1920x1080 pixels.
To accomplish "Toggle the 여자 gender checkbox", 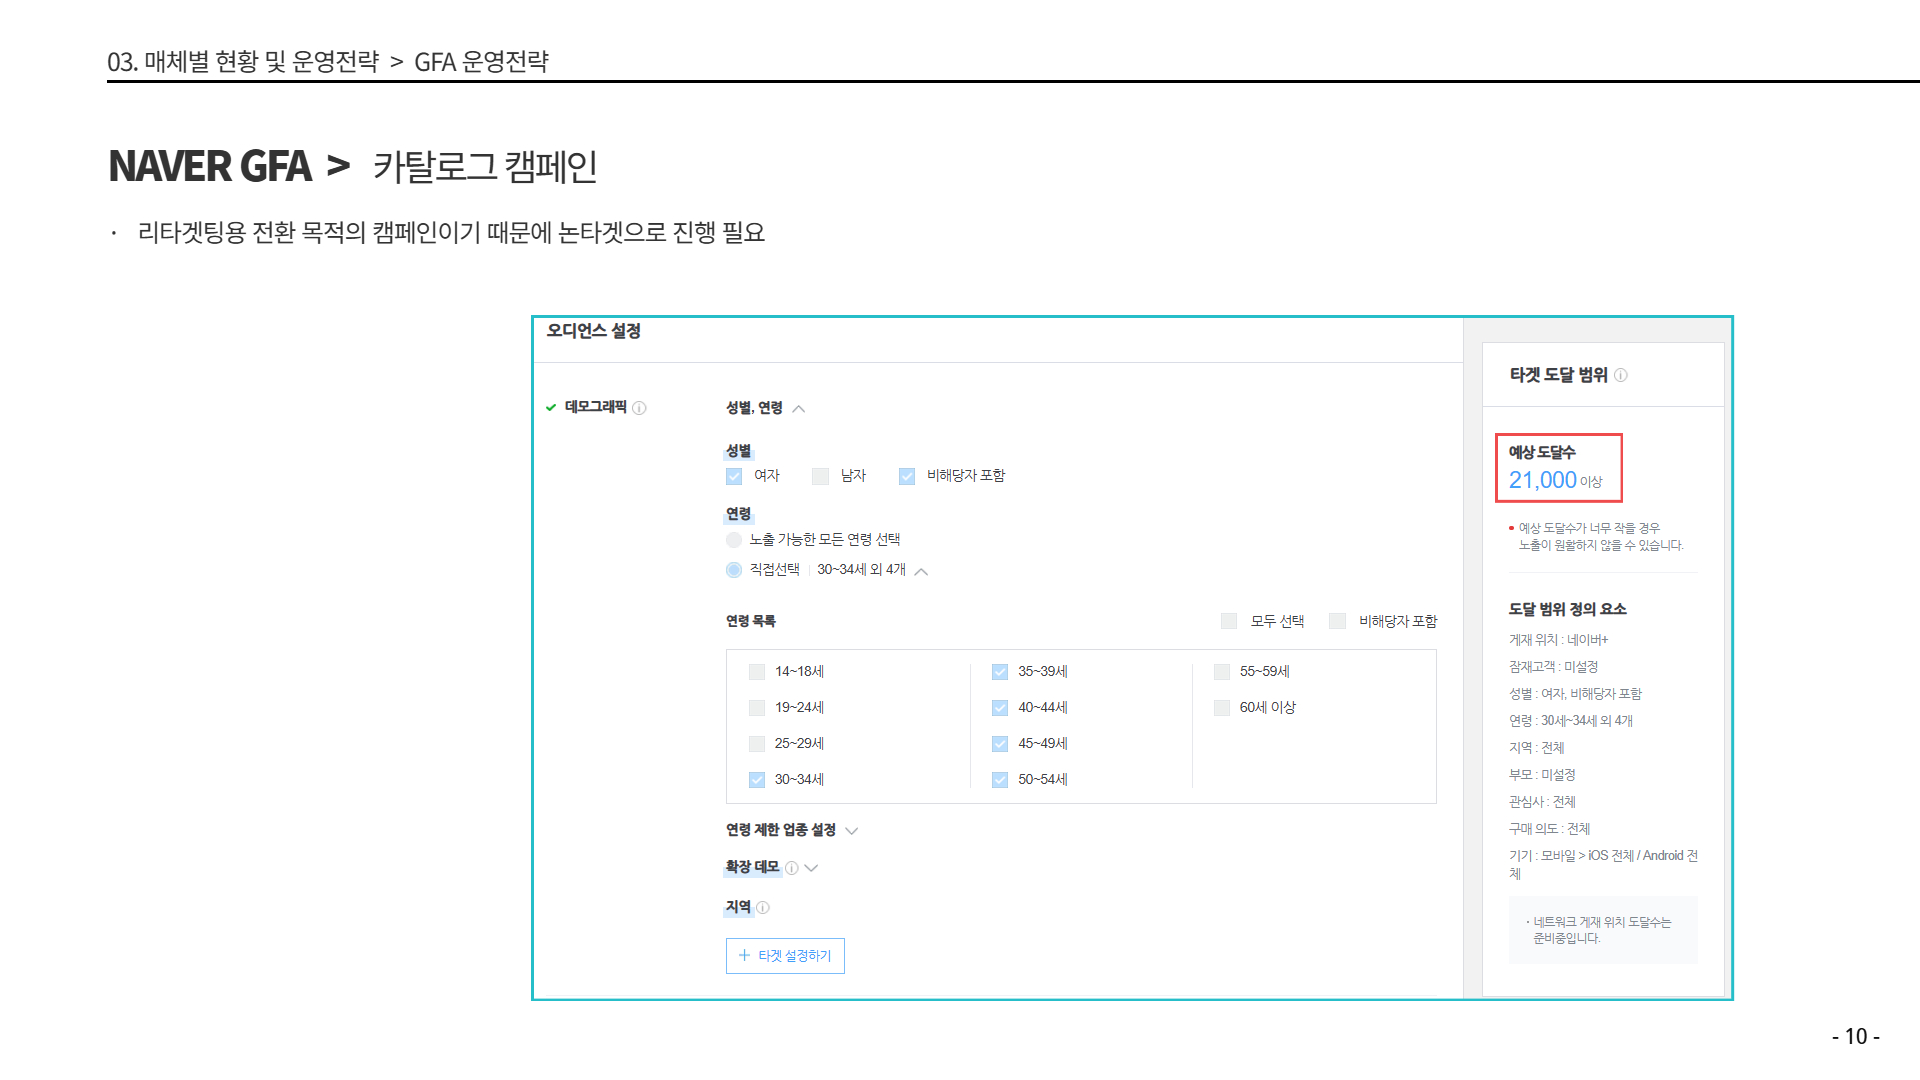I will (734, 476).
